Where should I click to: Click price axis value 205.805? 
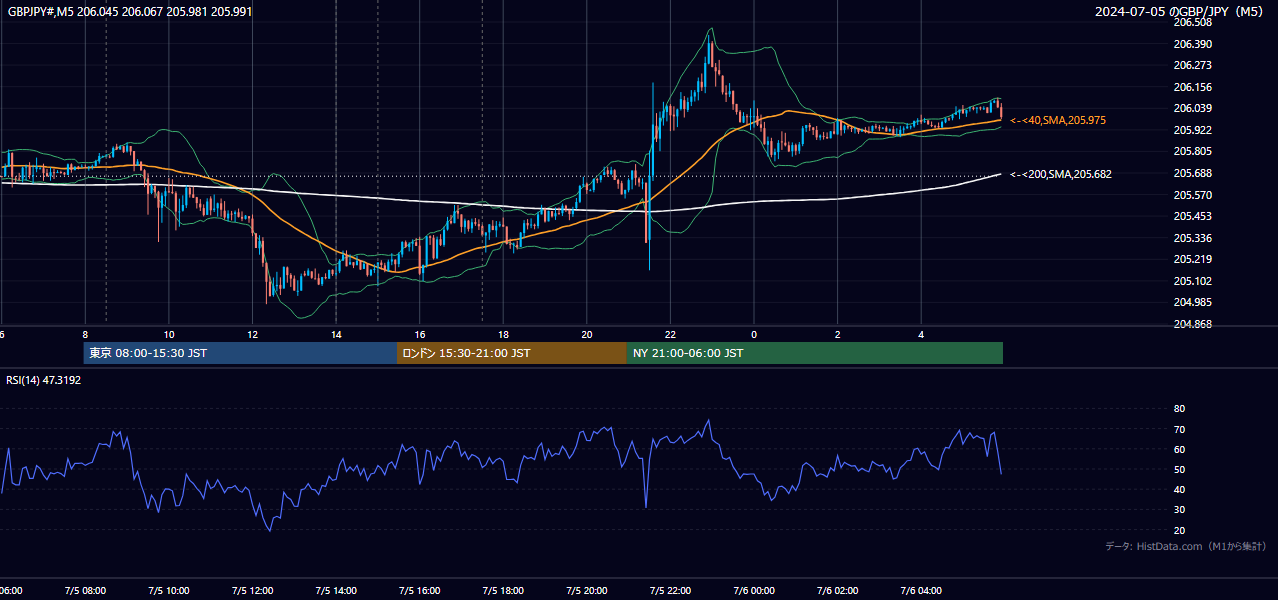[1192, 151]
